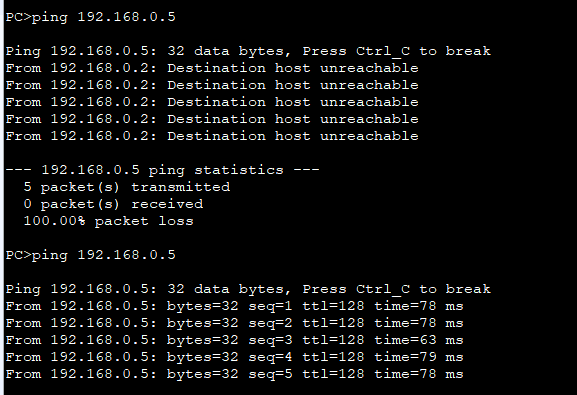The height and width of the screenshot is (395, 577).
Task: Click the reply line with seq=5
Action: 234,374
